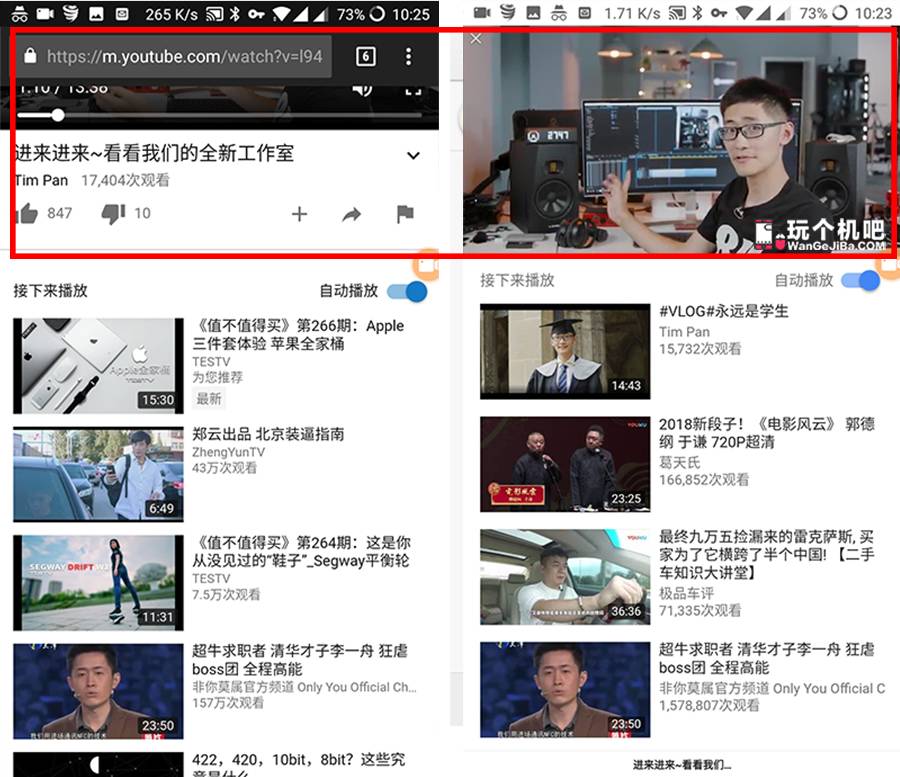Open the Apple 三件套体验 video thumbnail
The width and height of the screenshot is (900, 777).
tap(98, 365)
